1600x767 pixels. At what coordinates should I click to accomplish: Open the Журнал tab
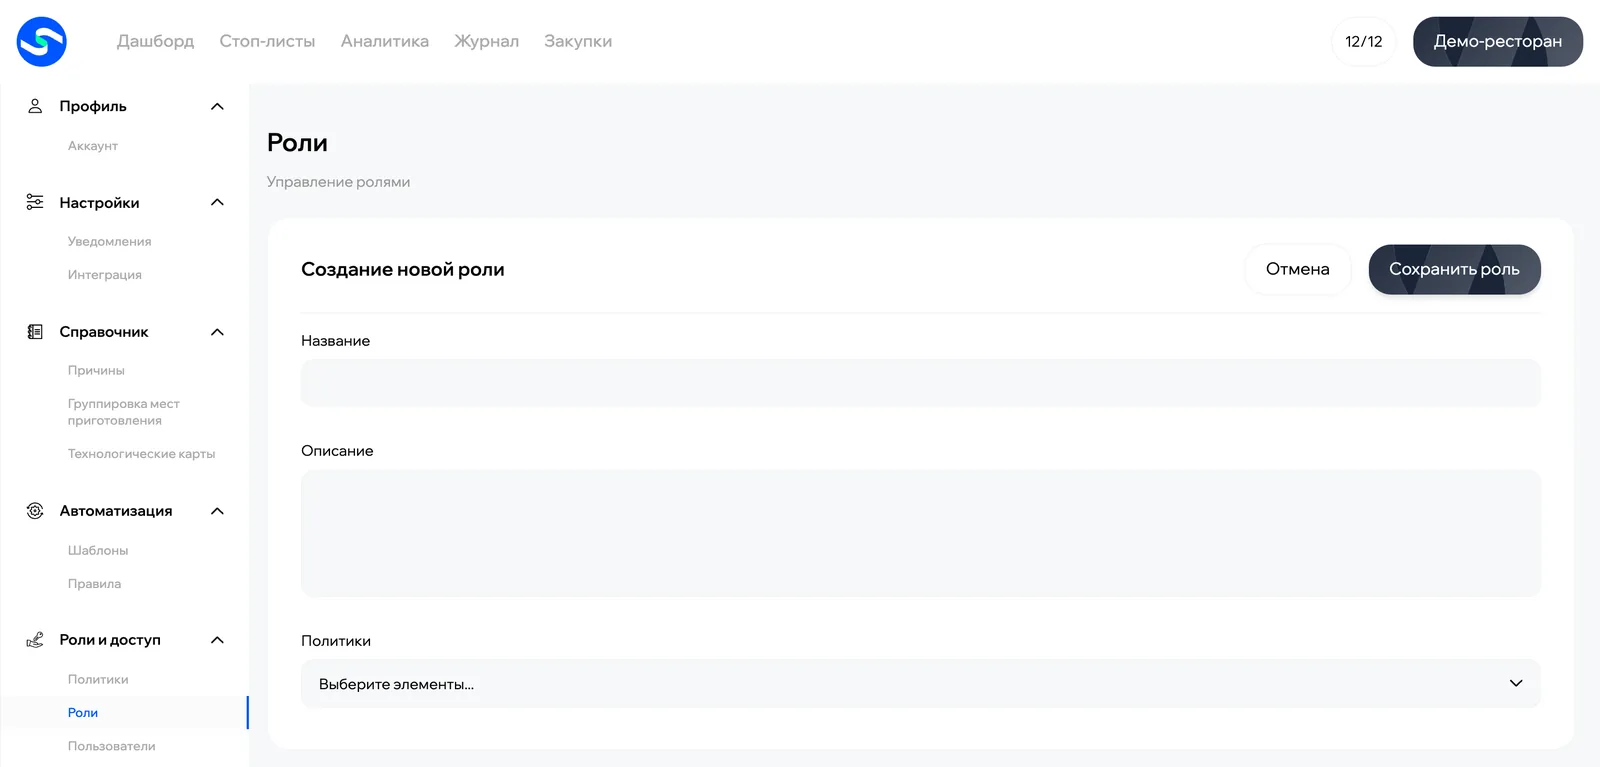[x=486, y=41]
